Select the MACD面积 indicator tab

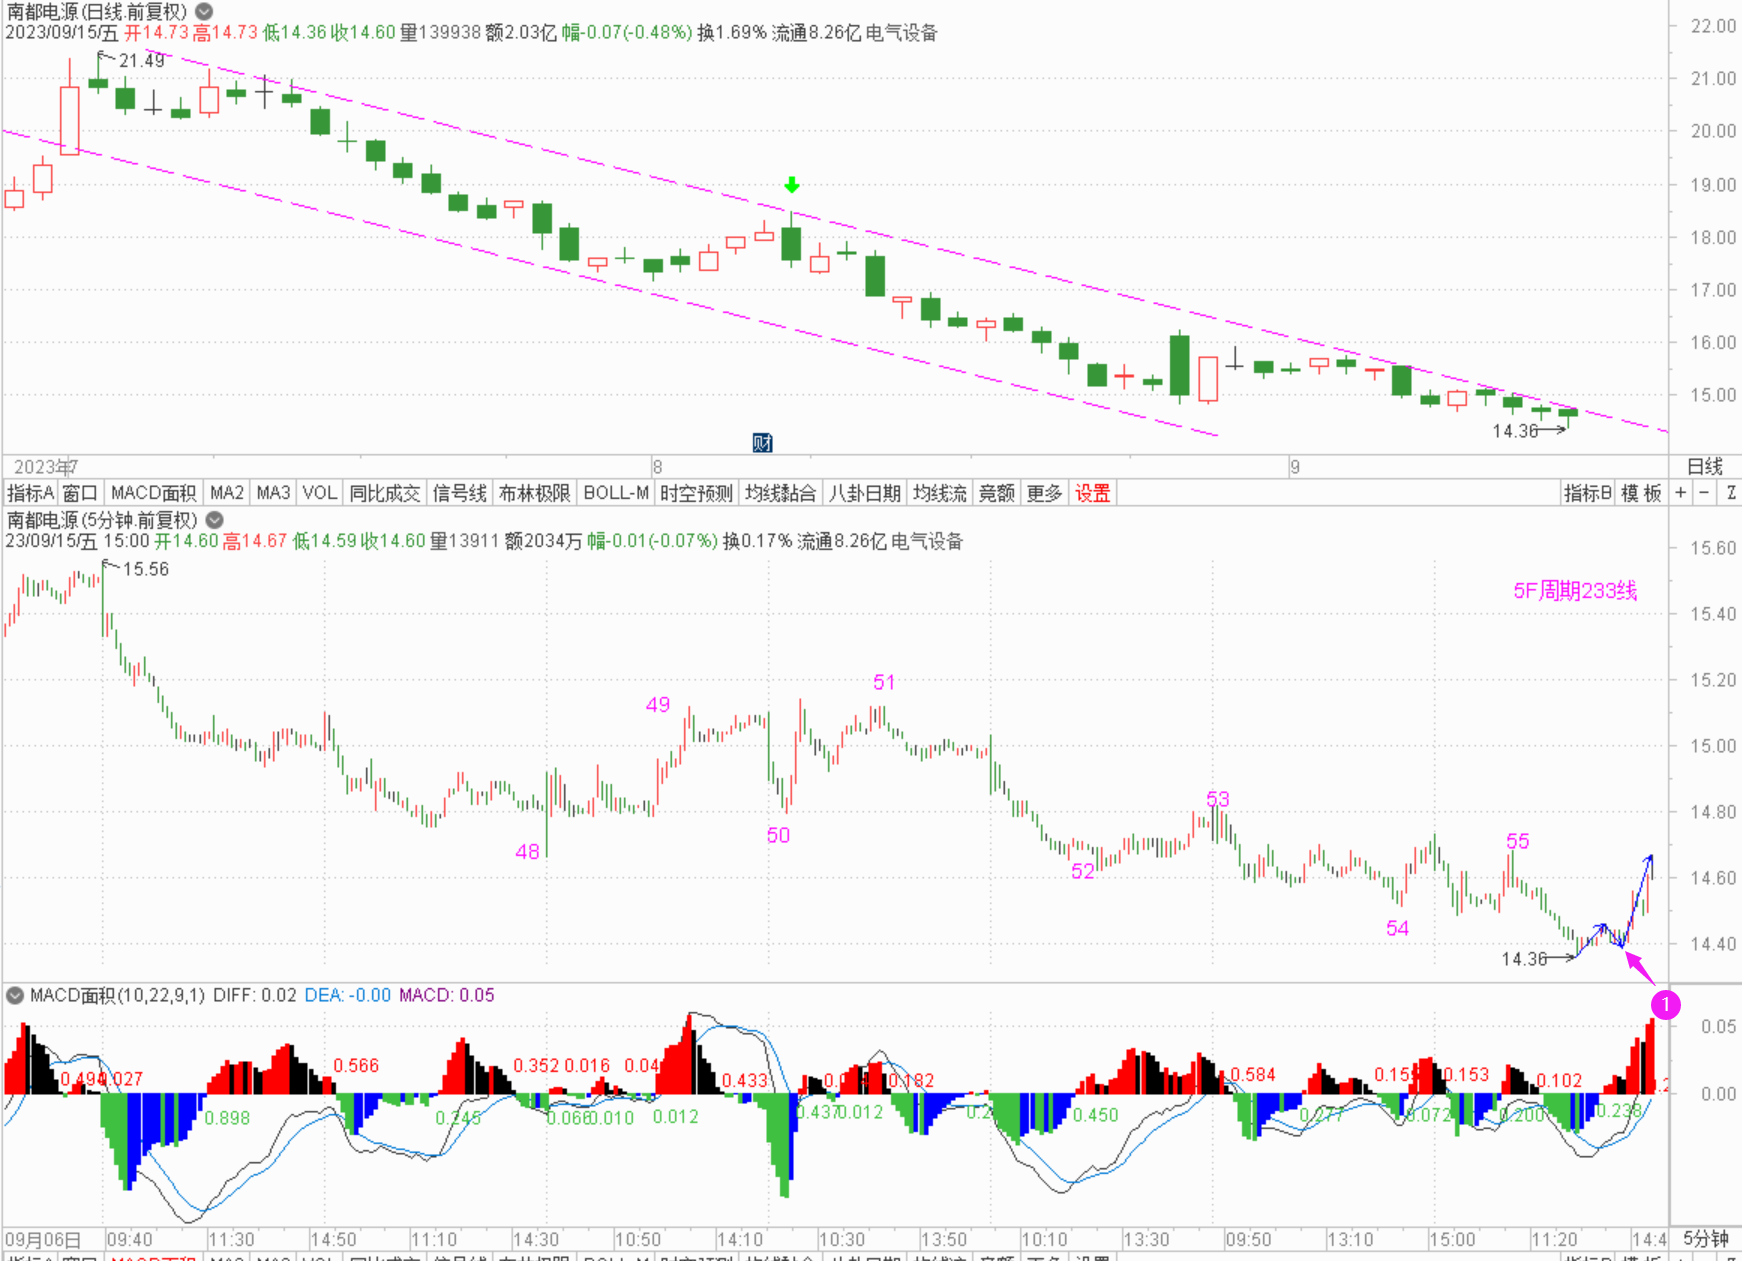153,493
